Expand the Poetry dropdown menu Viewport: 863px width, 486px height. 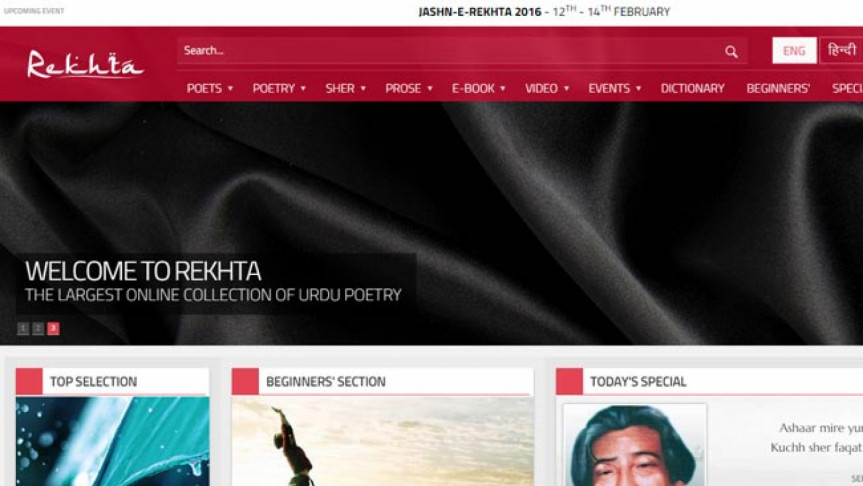279,88
